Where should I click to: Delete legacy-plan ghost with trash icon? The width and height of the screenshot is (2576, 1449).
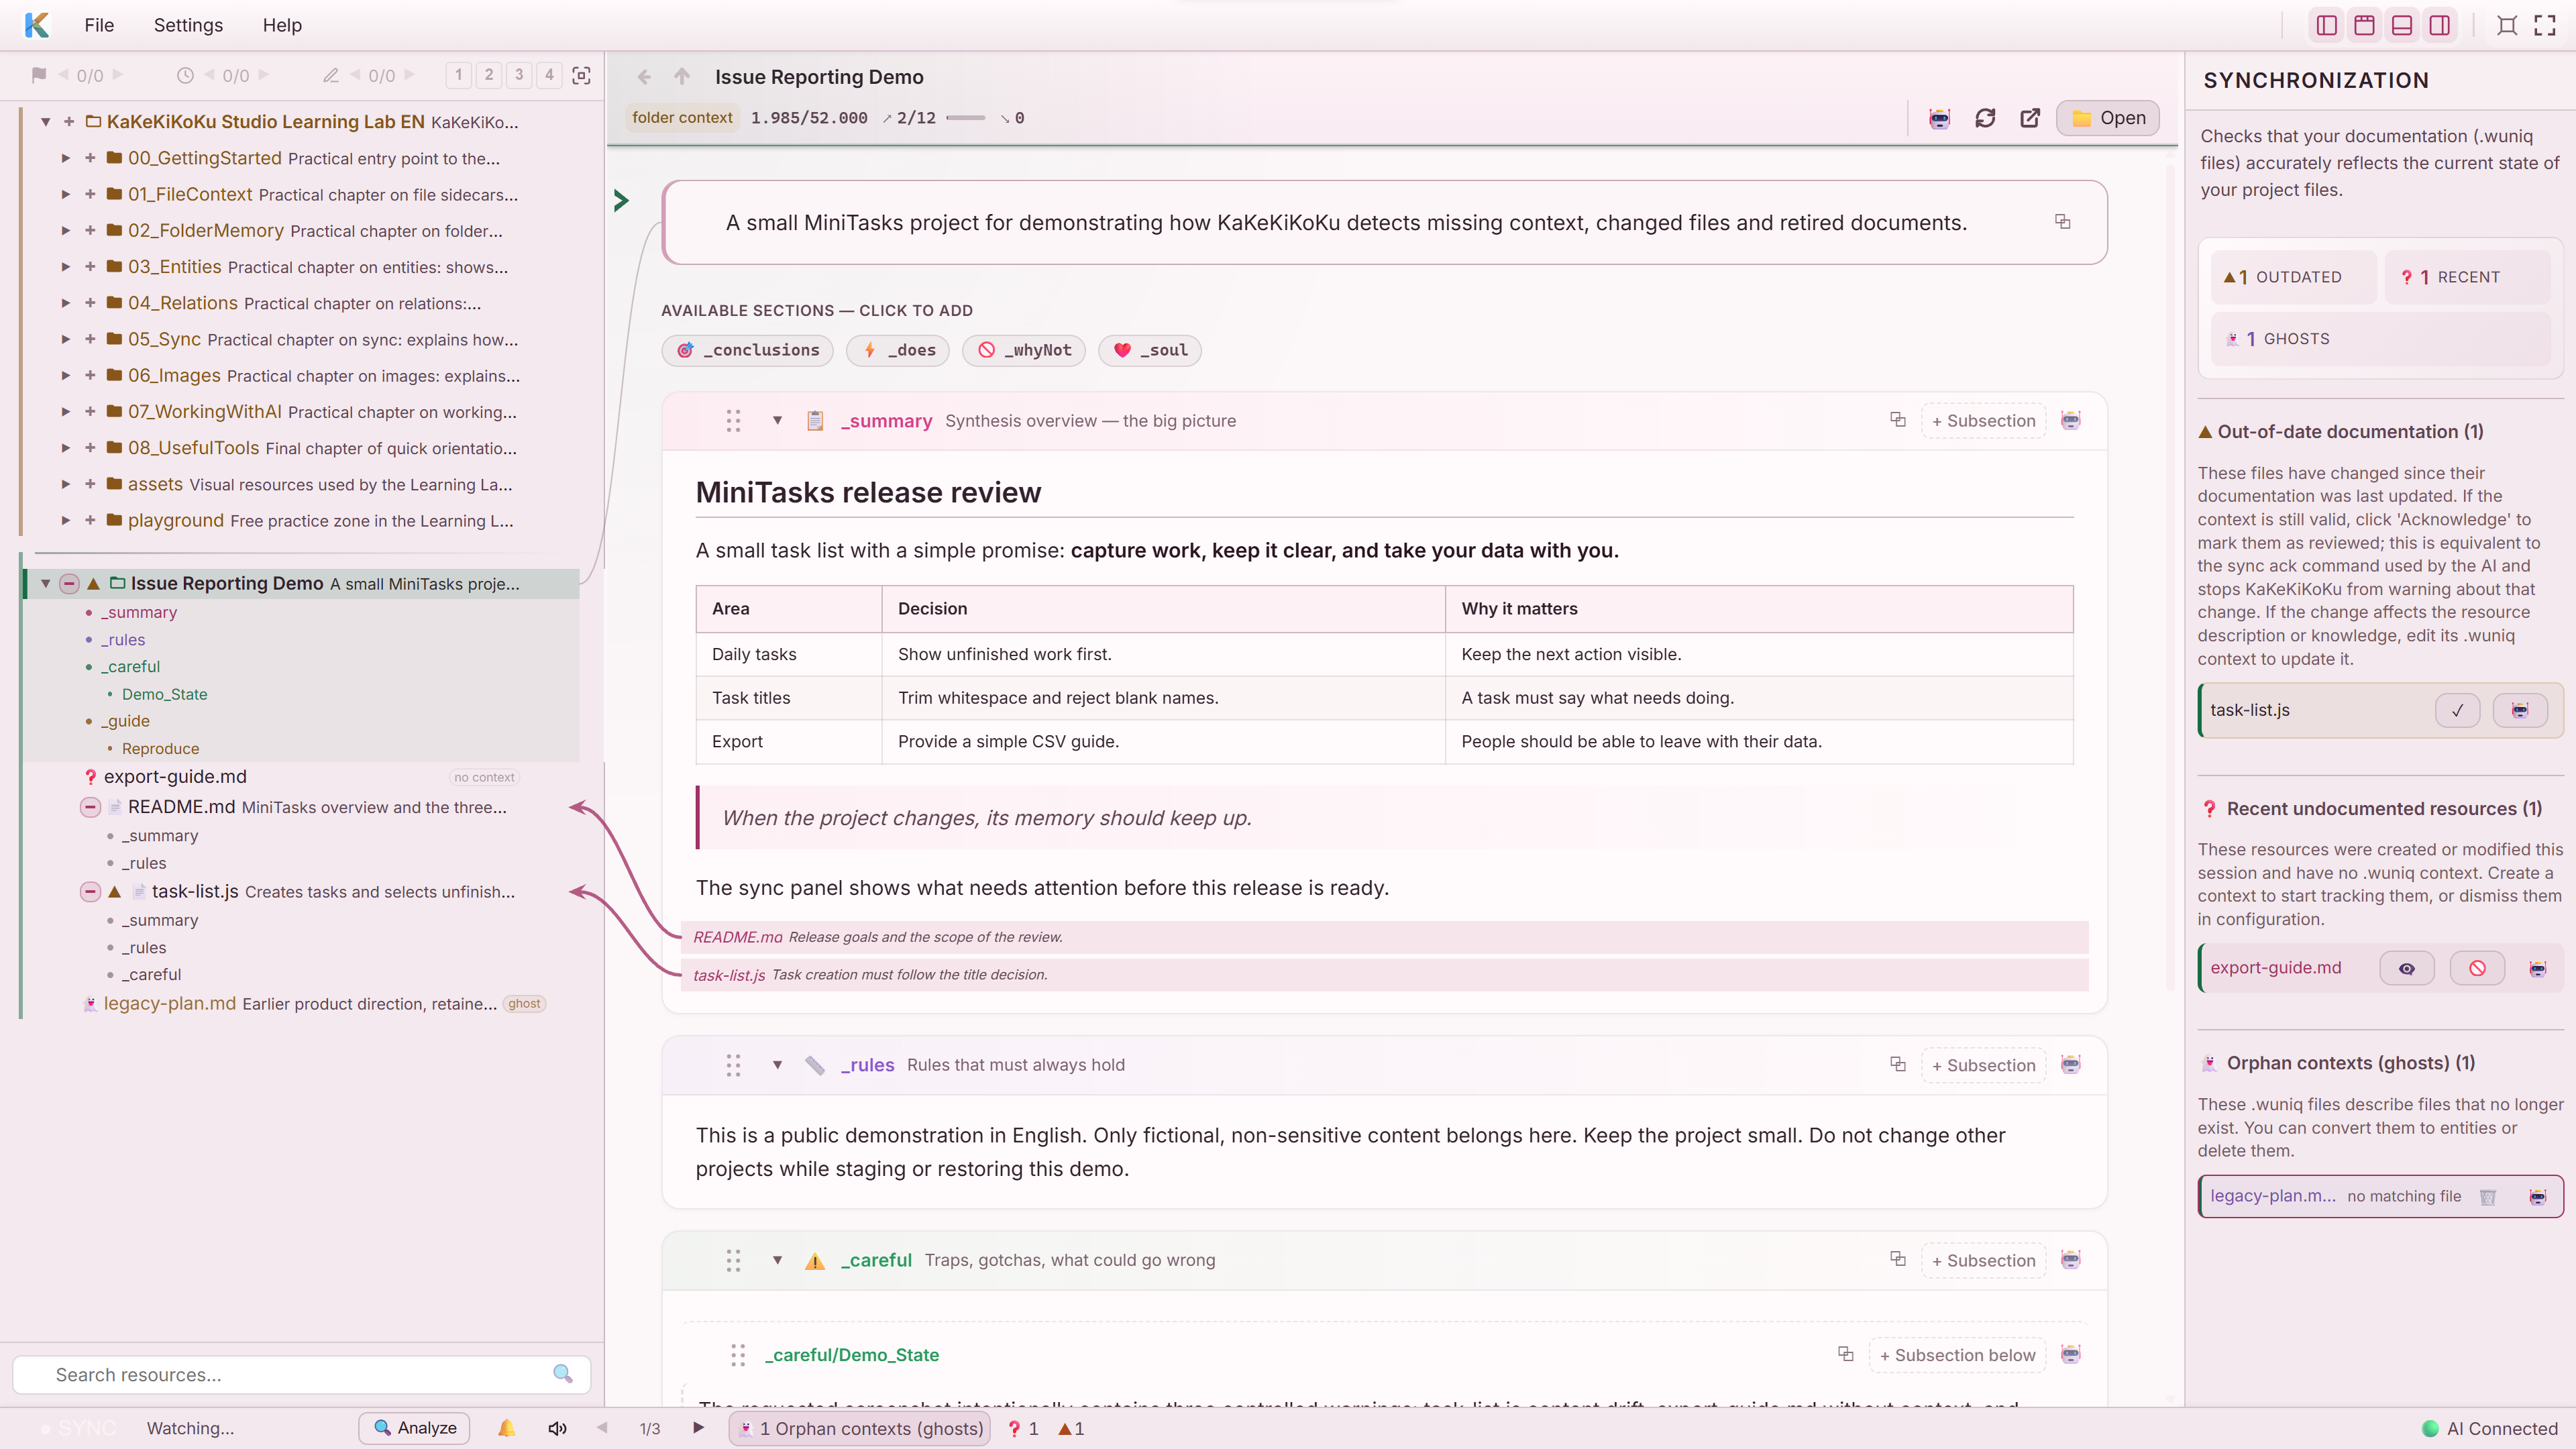tap(2488, 1197)
